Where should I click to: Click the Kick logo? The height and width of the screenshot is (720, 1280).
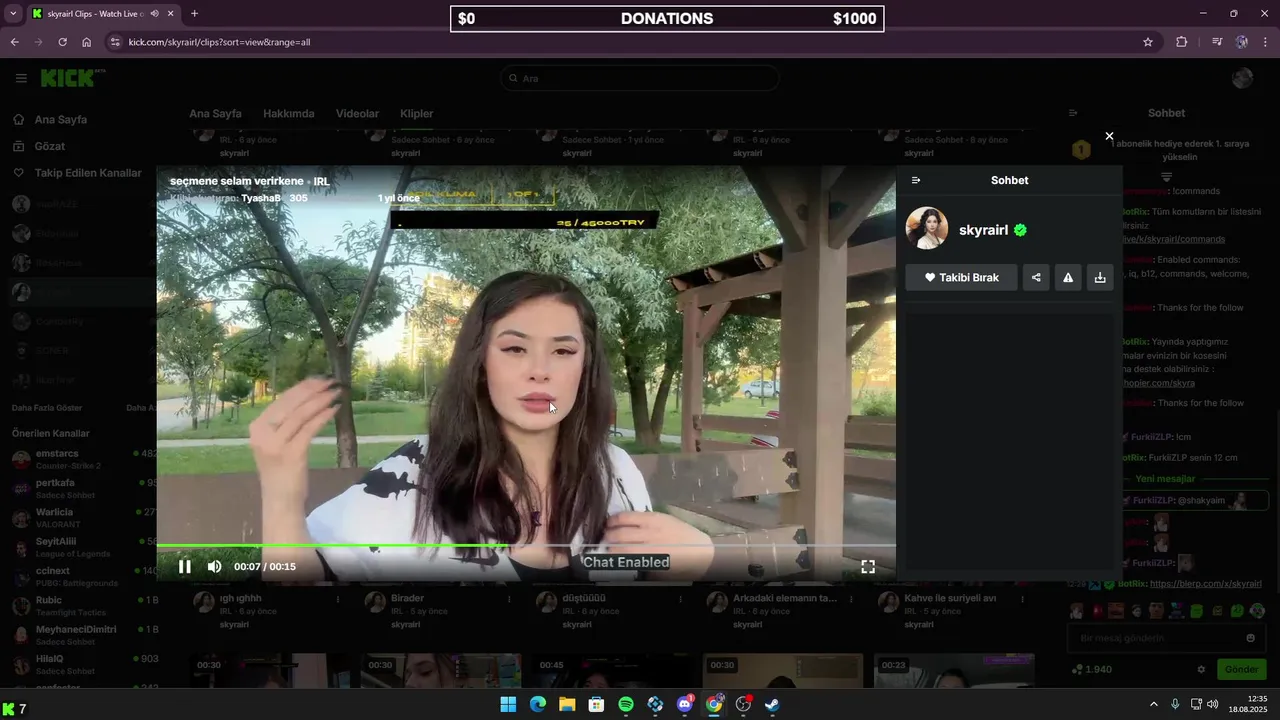pyautogui.click(x=72, y=78)
